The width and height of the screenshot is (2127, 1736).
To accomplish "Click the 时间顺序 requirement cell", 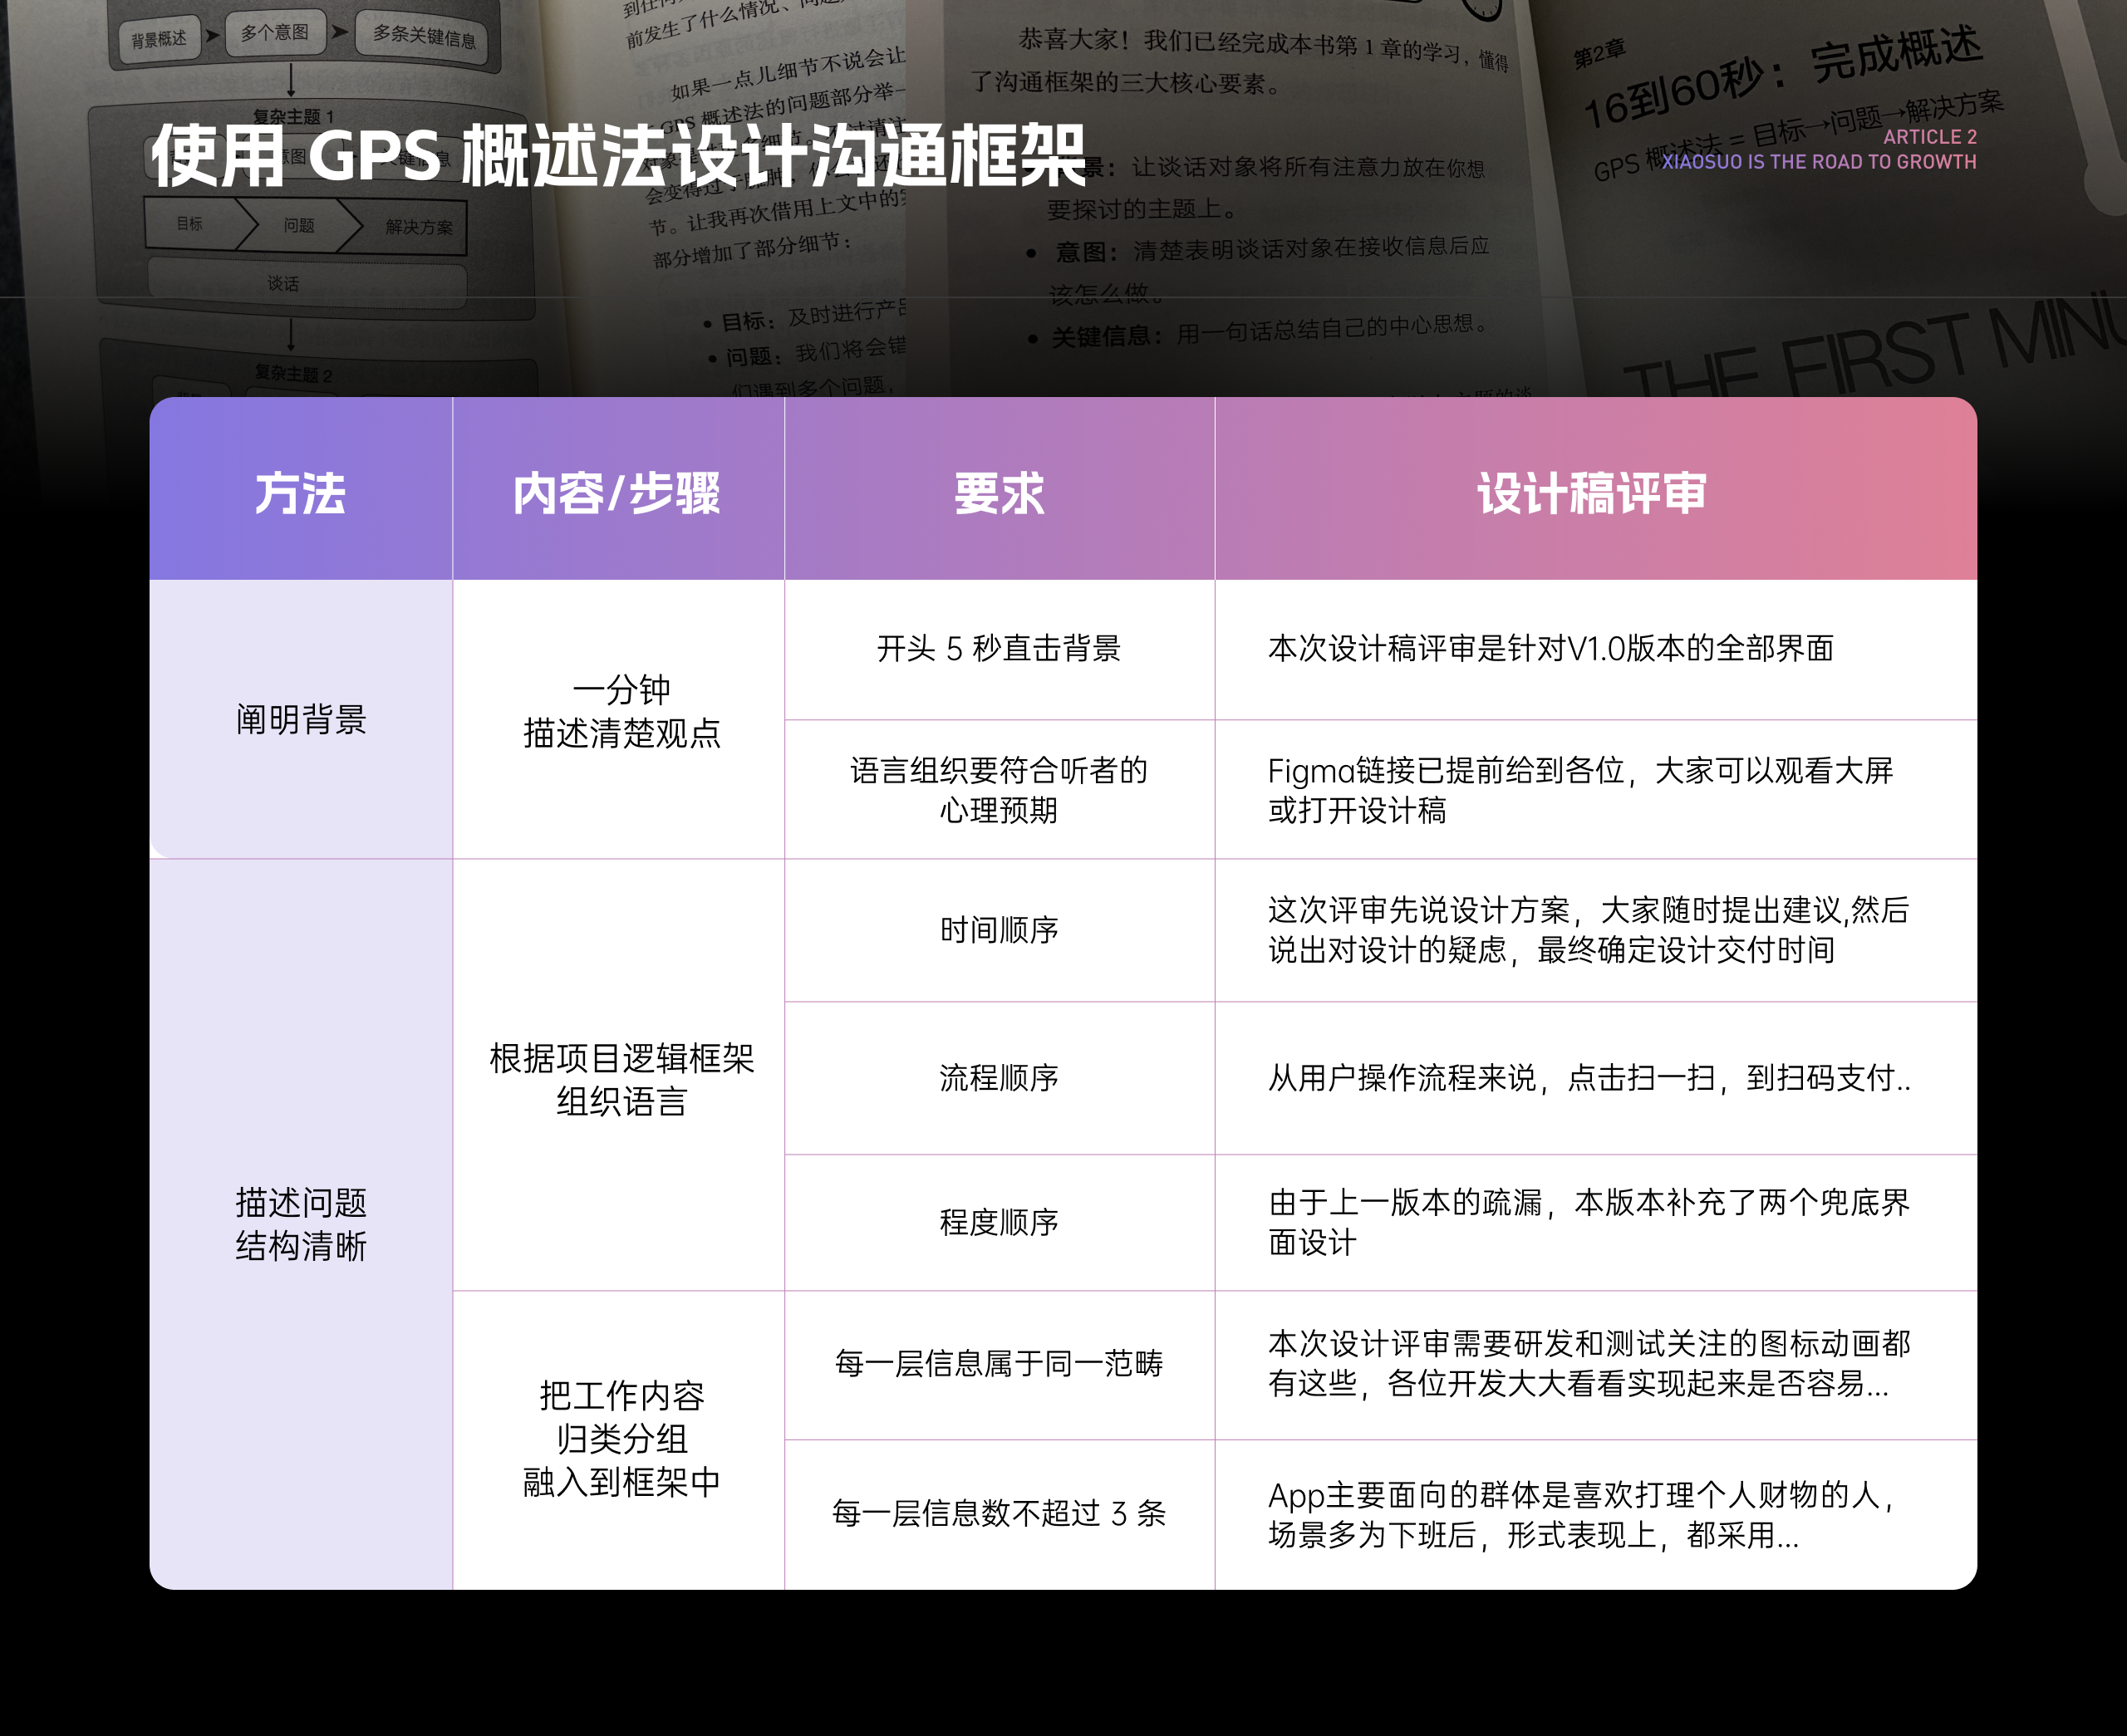I will [x=998, y=930].
